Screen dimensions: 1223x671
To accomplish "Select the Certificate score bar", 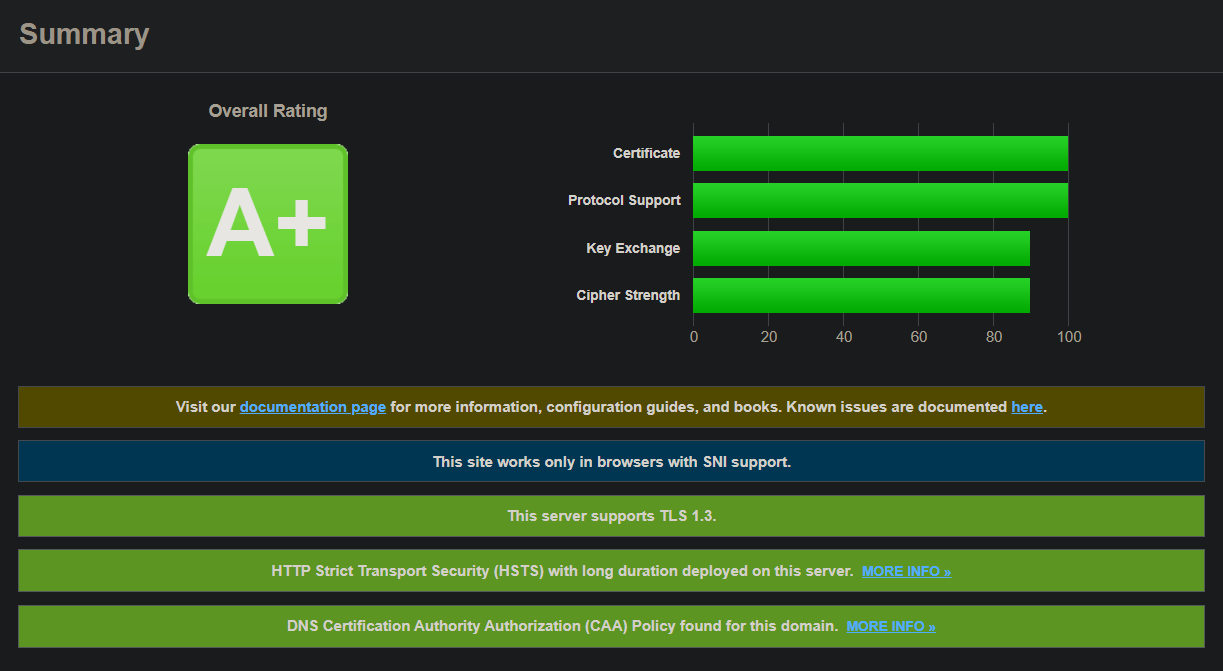I will [880, 152].
